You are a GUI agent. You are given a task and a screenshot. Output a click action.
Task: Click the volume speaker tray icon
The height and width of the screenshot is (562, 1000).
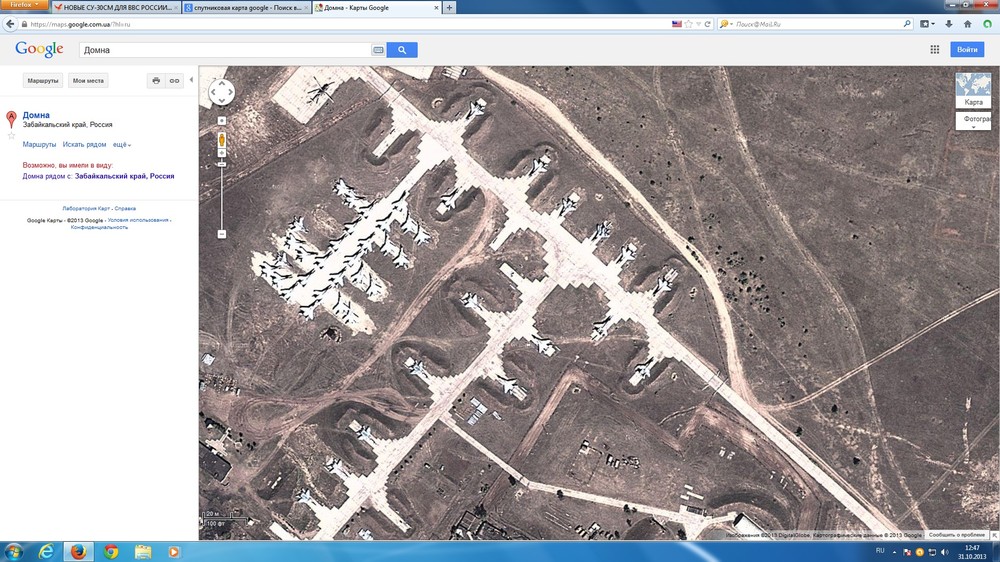click(x=945, y=552)
